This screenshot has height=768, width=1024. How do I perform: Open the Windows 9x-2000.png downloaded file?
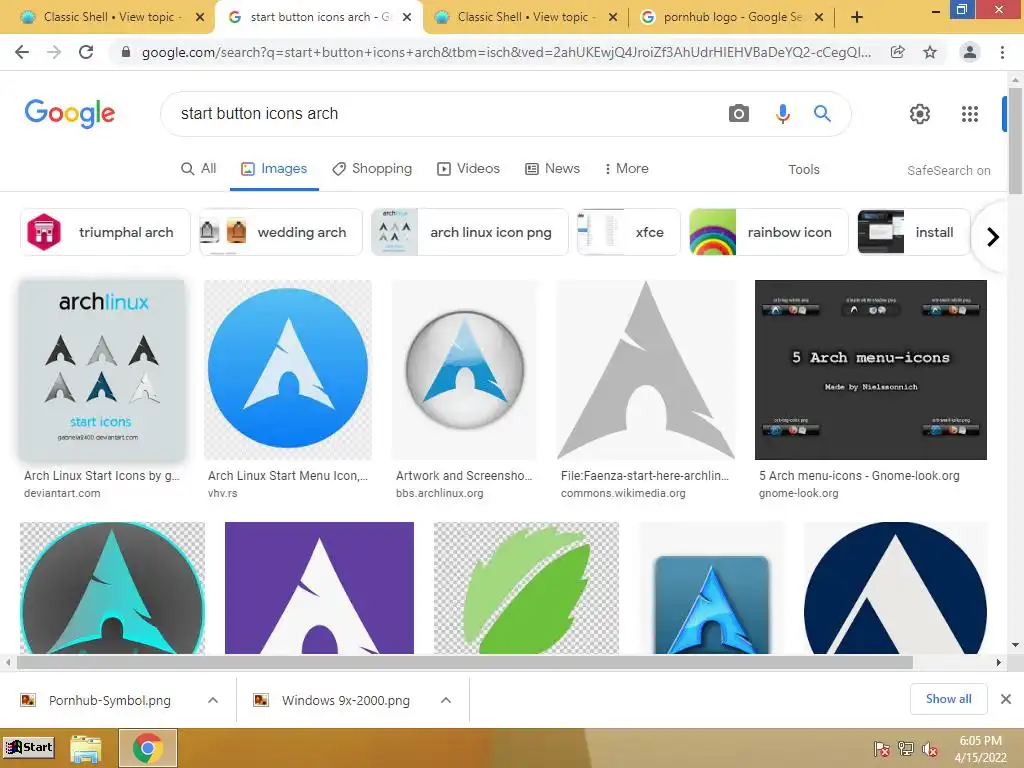click(345, 700)
